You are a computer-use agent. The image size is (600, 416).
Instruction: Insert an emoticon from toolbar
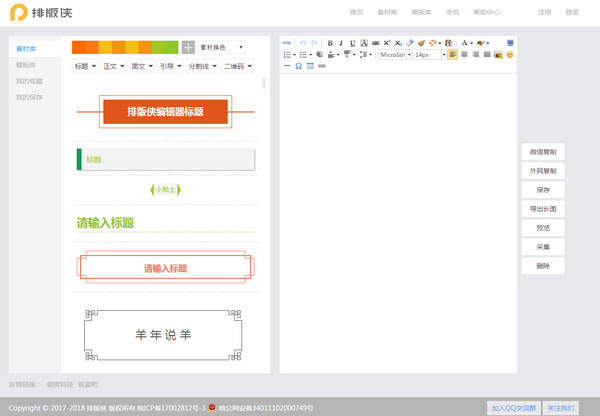511,55
